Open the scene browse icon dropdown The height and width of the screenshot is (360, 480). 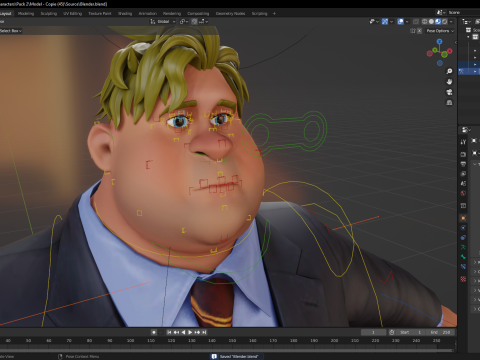[441, 12]
